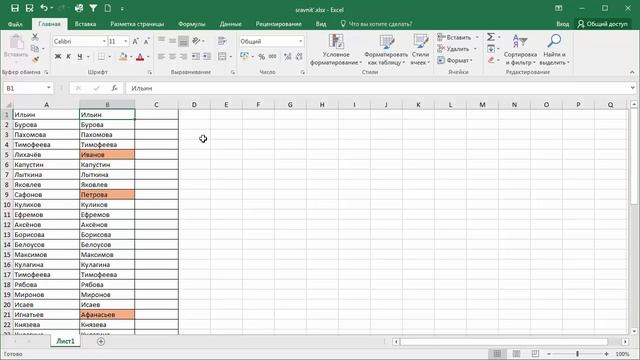The height and width of the screenshot is (360, 640).
Task: Open the Условное форматирование dropdown
Action: pyautogui.click(x=336, y=50)
